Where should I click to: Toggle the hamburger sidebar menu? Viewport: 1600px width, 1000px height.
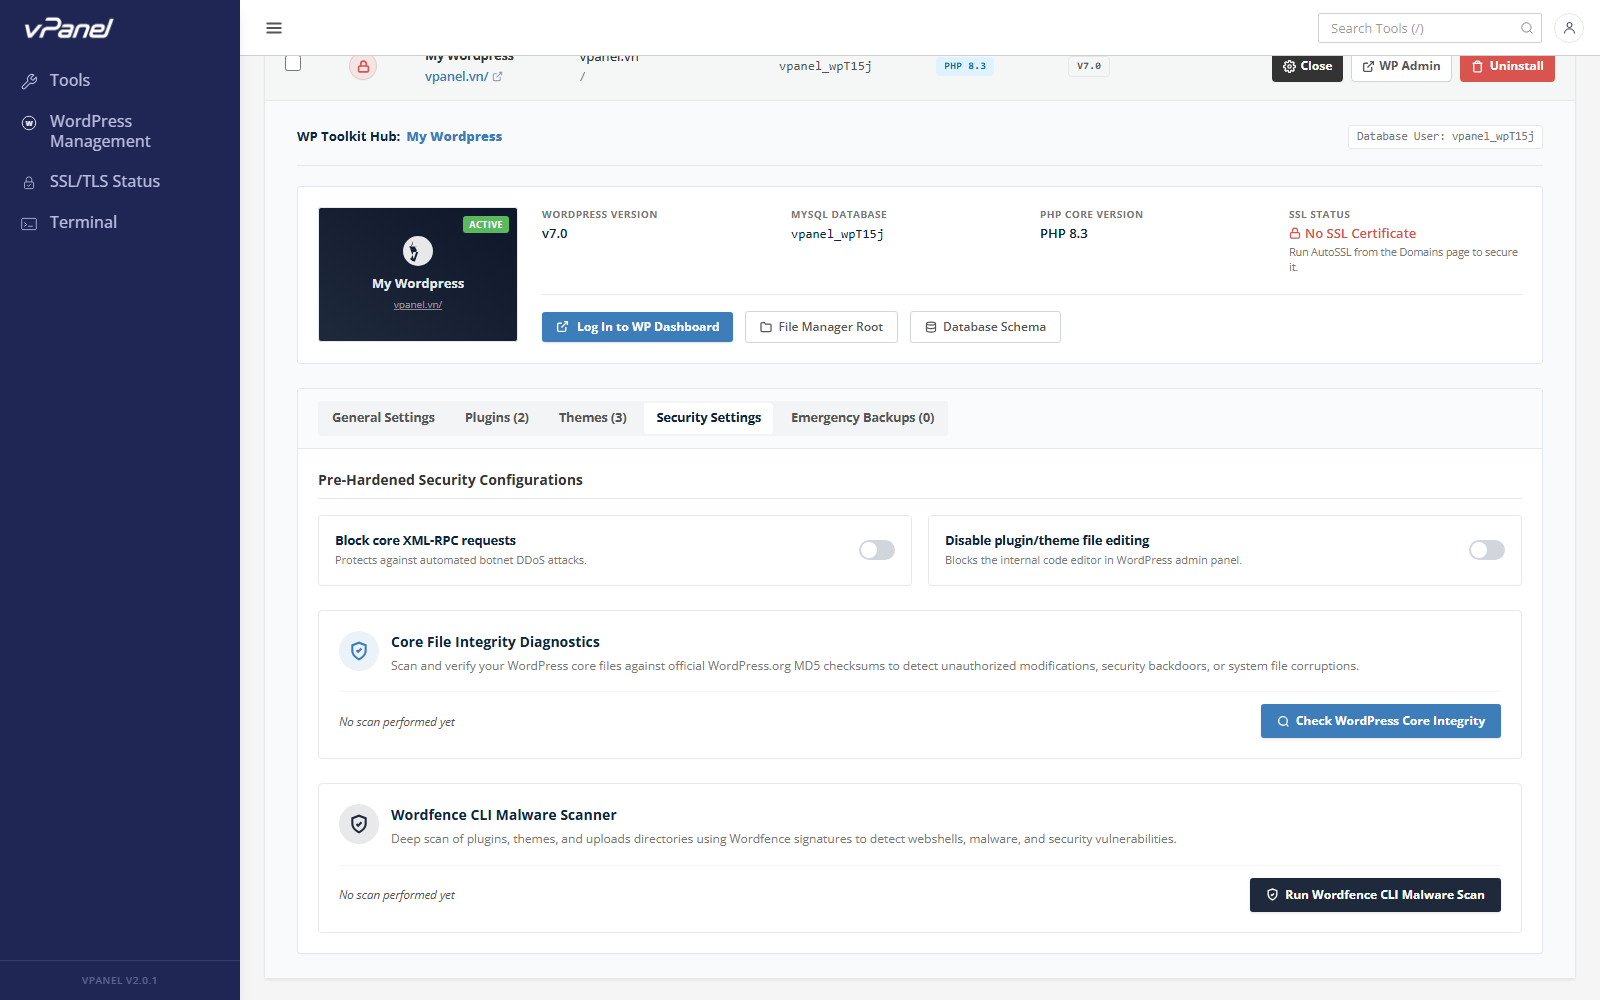tap(274, 28)
